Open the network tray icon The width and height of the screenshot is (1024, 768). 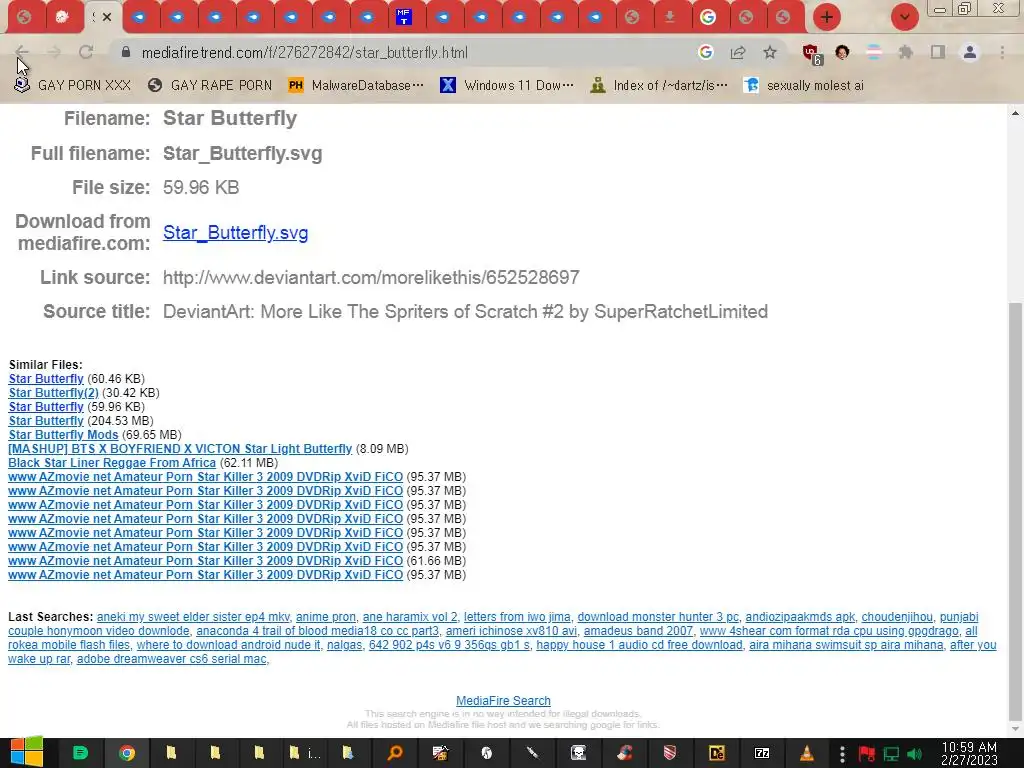coord(891,754)
